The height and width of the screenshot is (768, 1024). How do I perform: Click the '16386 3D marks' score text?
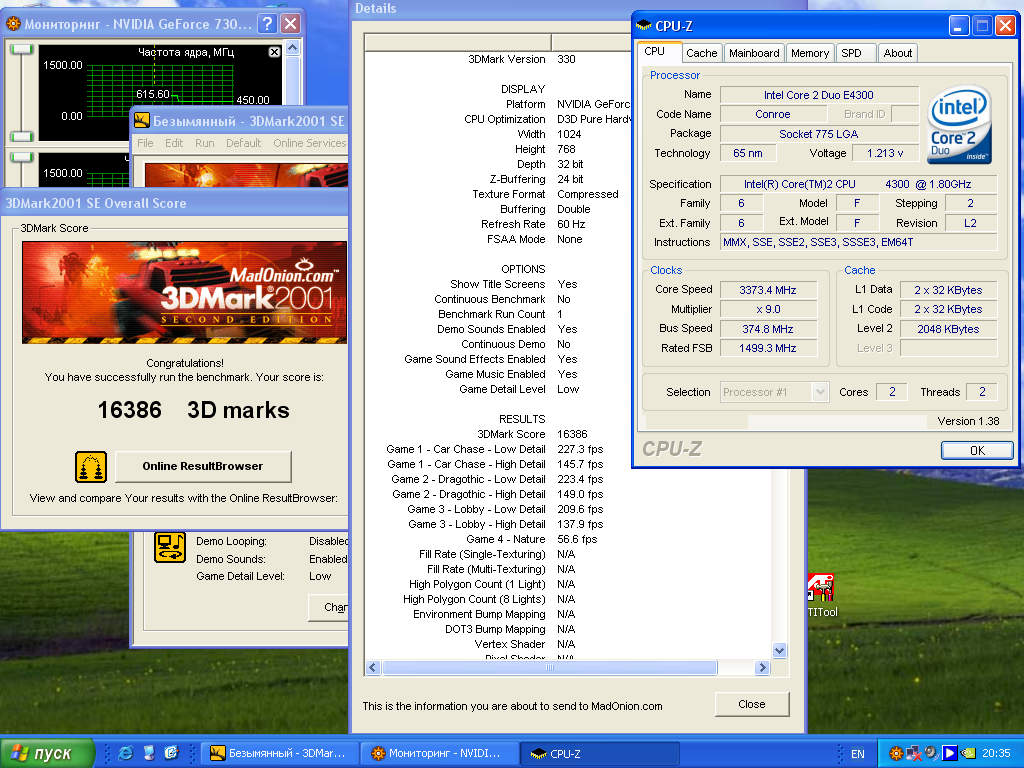pyautogui.click(x=193, y=410)
